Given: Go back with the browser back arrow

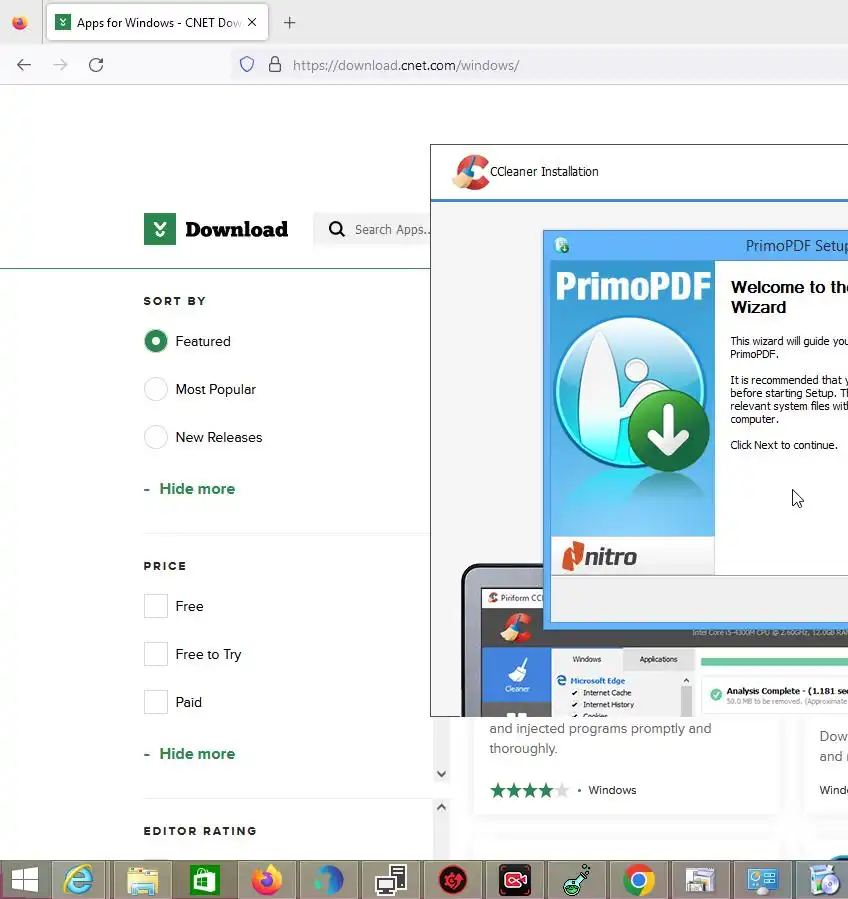Looking at the screenshot, I should (x=24, y=65).
